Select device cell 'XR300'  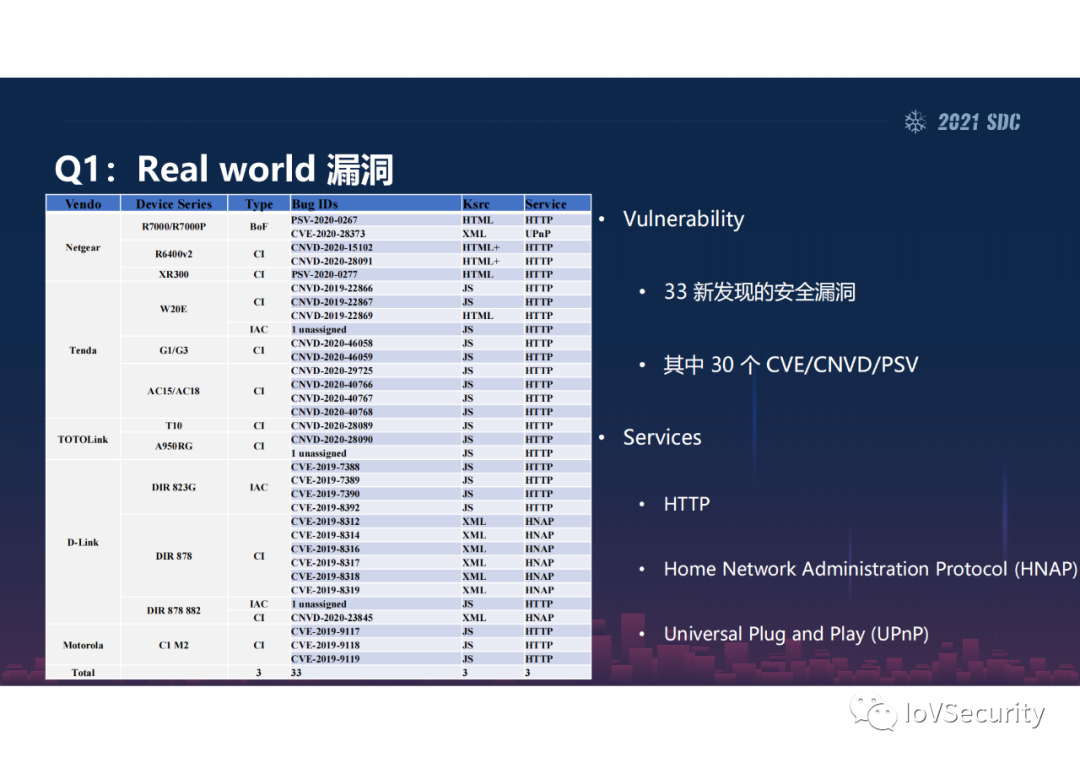(174, 274)
